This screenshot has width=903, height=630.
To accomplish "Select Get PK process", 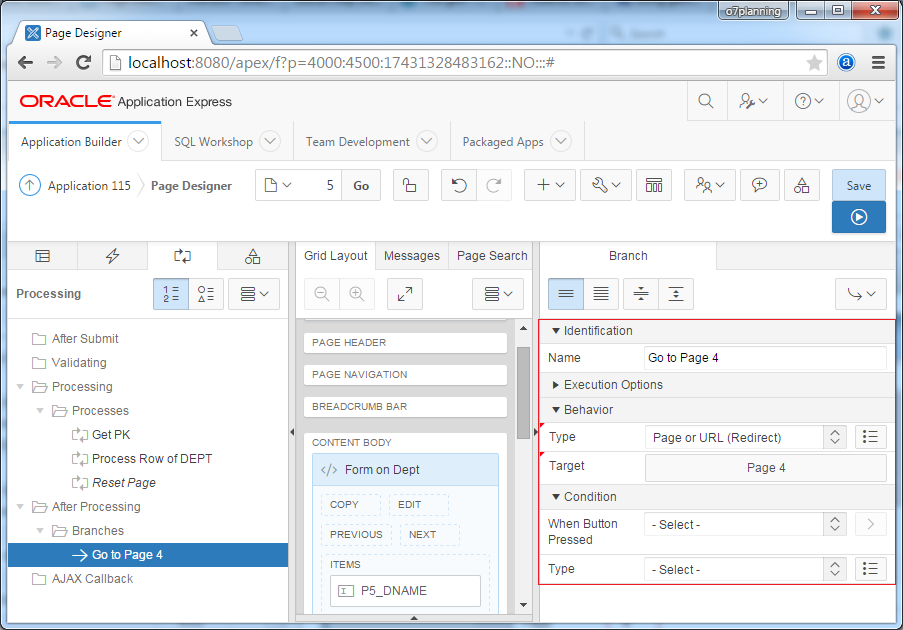I will [111, 435].
